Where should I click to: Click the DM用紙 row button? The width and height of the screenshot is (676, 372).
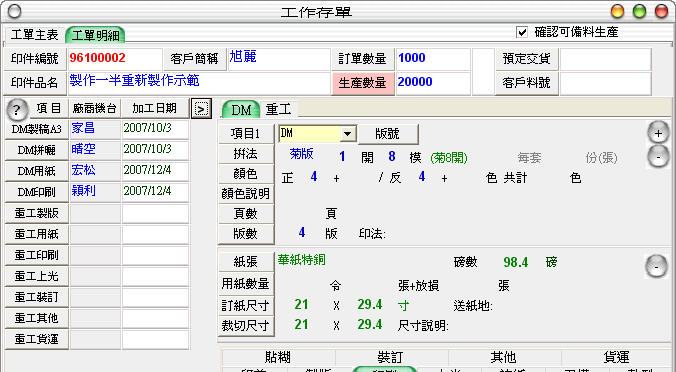pos(37,171)
